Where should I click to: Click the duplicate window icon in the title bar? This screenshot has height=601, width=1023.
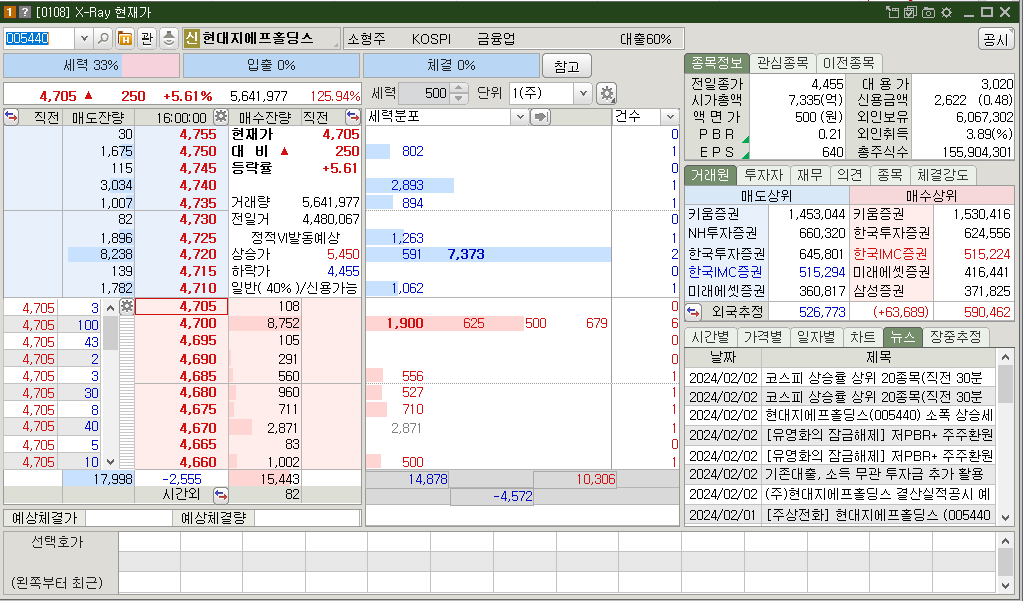click(909, 12)
